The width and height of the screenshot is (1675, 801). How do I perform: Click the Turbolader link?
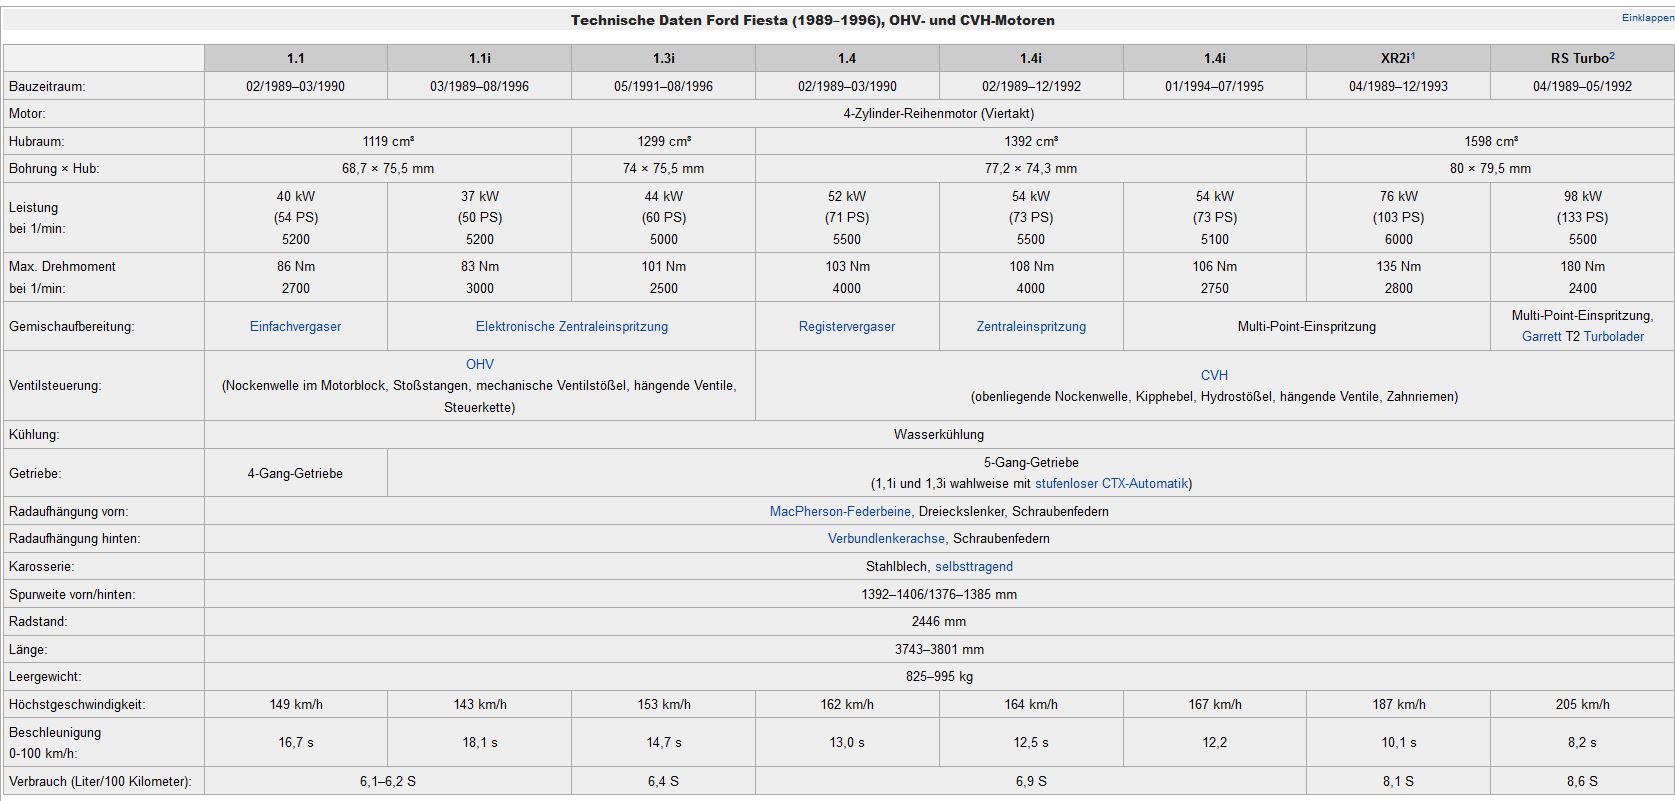coord(1613,336)
